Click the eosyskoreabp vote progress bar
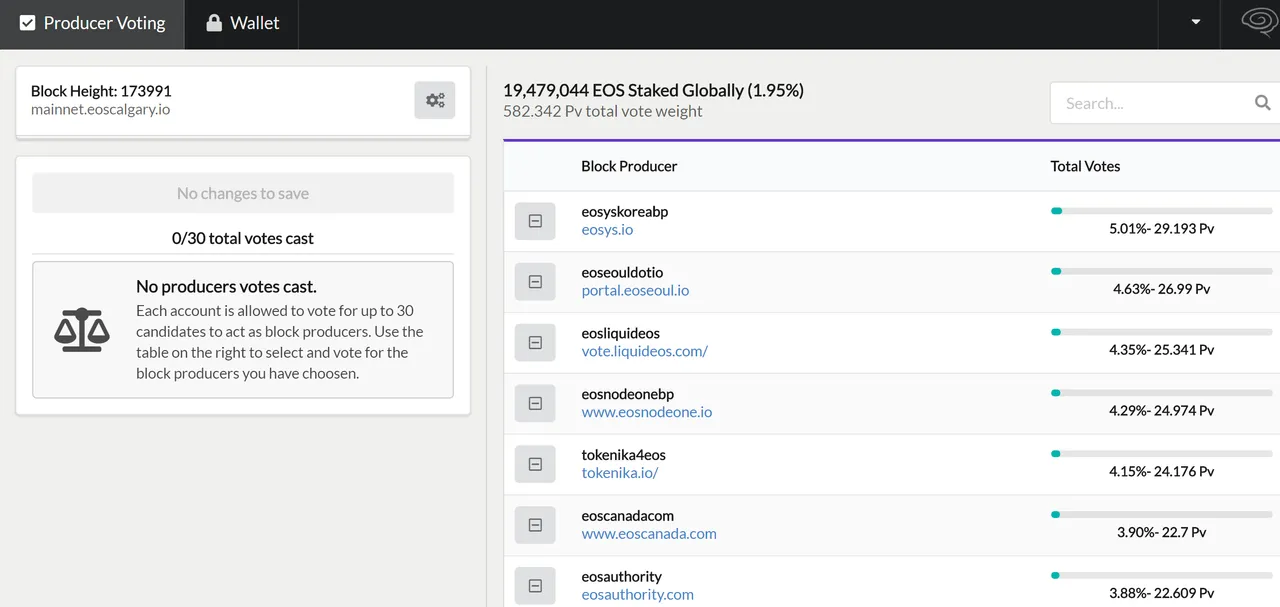1280x607 pixels. [1161, 211]
